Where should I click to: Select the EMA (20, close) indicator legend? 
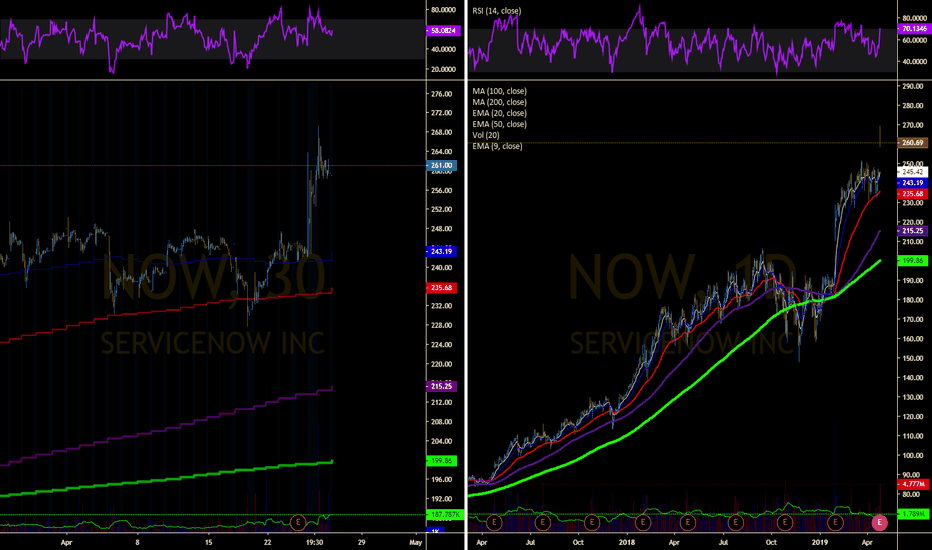click(499, 113)
